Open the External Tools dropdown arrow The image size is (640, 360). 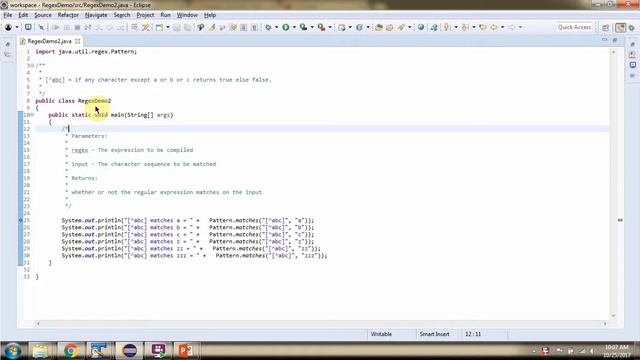coord(330,27)
